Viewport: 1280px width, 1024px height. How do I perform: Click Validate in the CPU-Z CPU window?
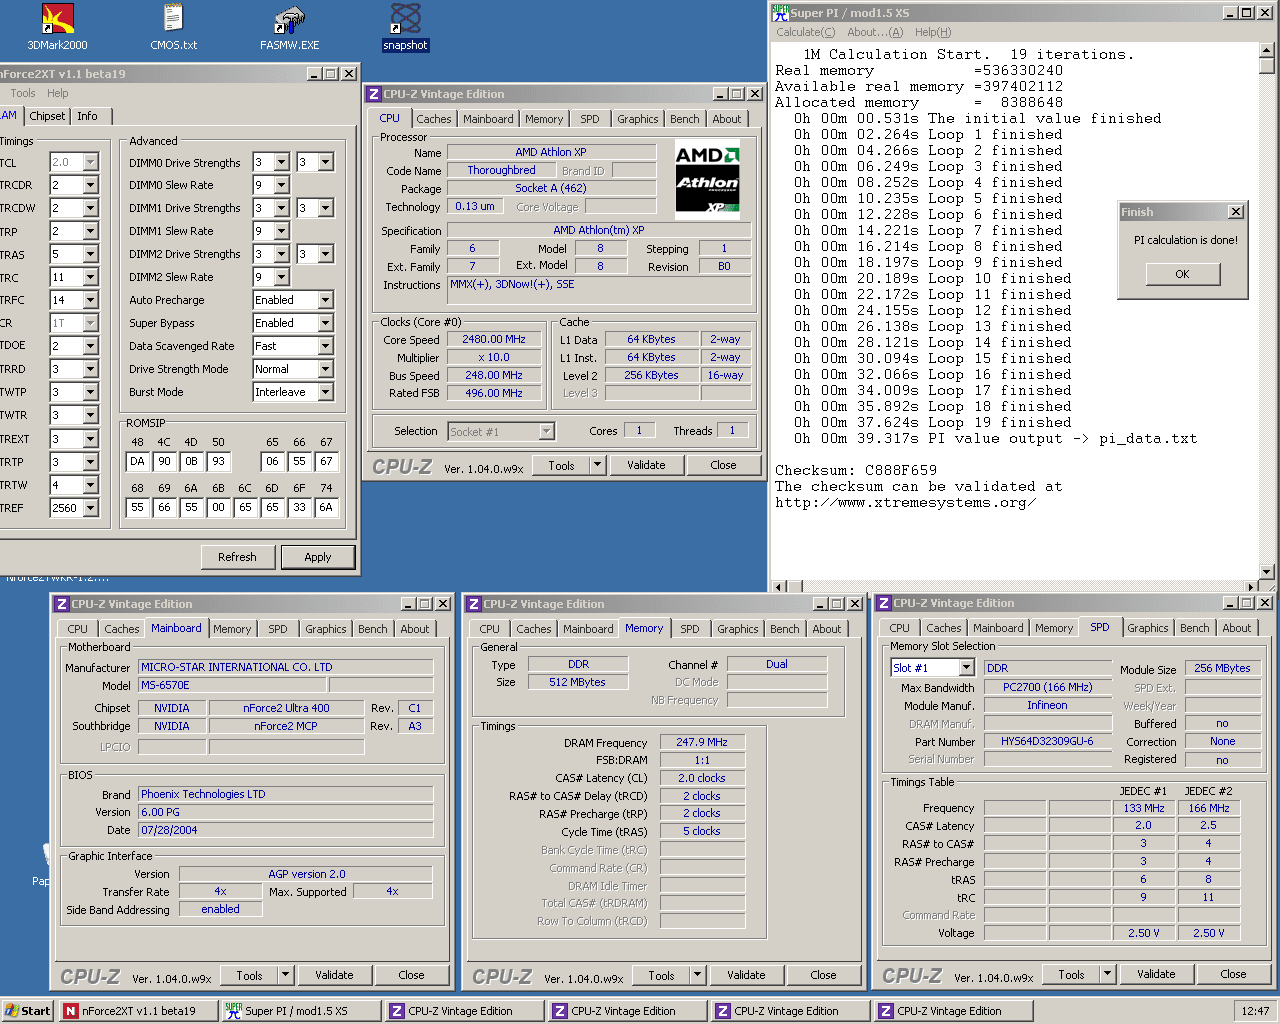646,465
